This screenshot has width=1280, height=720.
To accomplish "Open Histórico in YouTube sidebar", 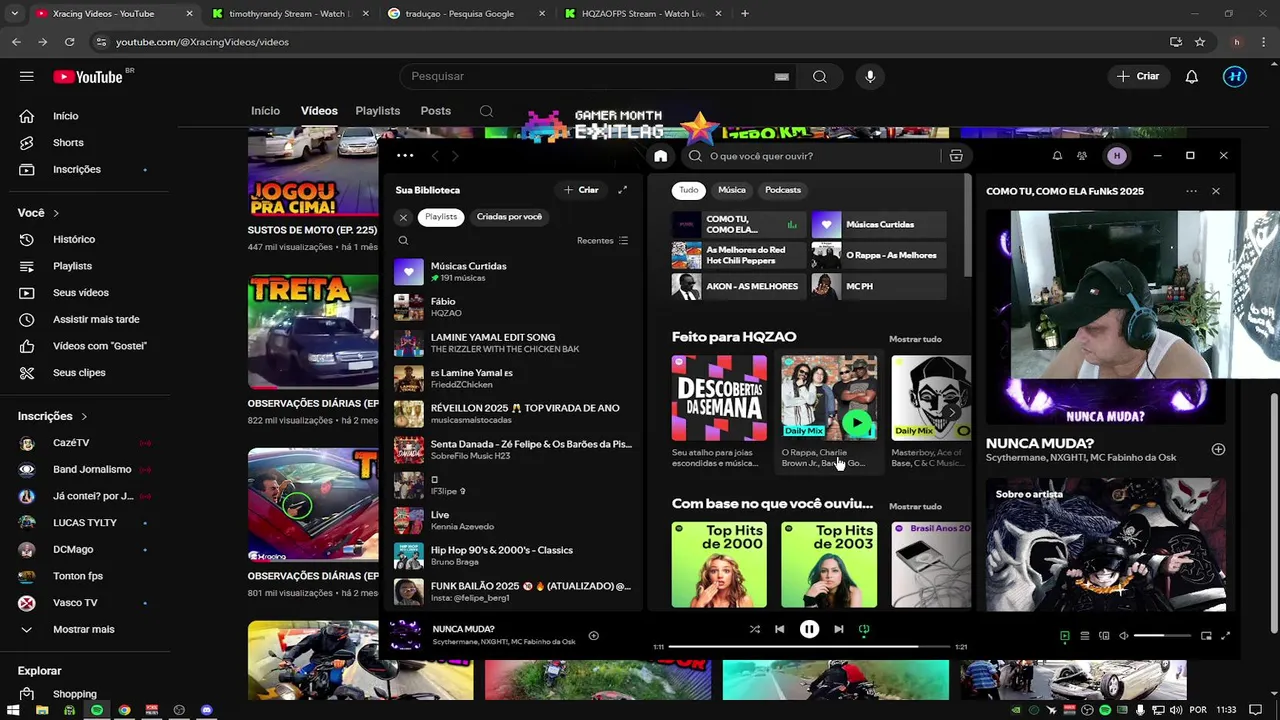I will click(74, 240).
